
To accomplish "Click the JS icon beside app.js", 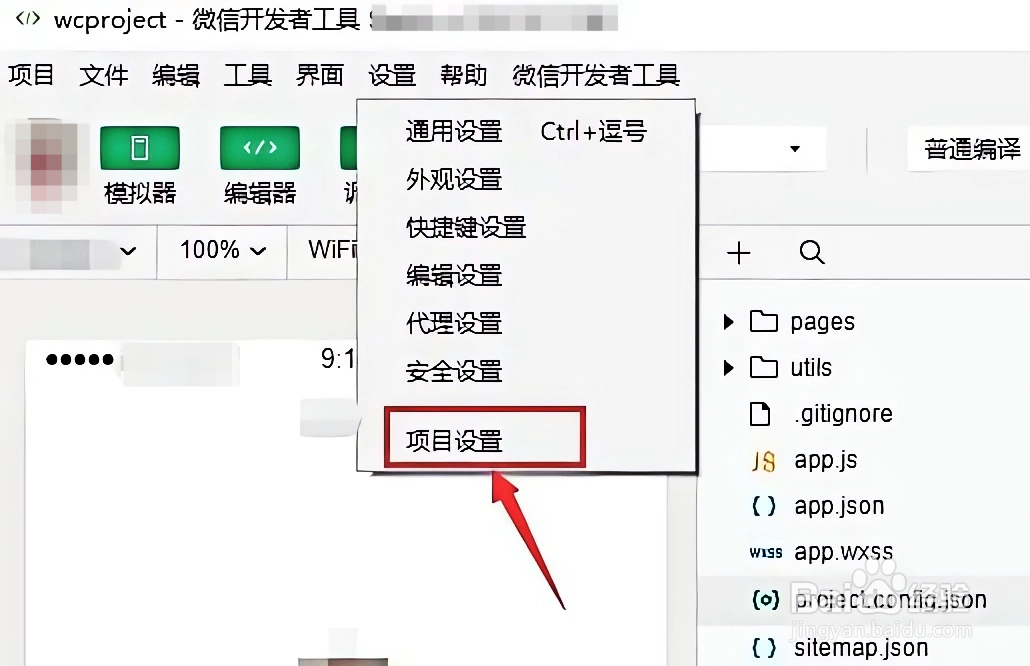I will 763,461.
